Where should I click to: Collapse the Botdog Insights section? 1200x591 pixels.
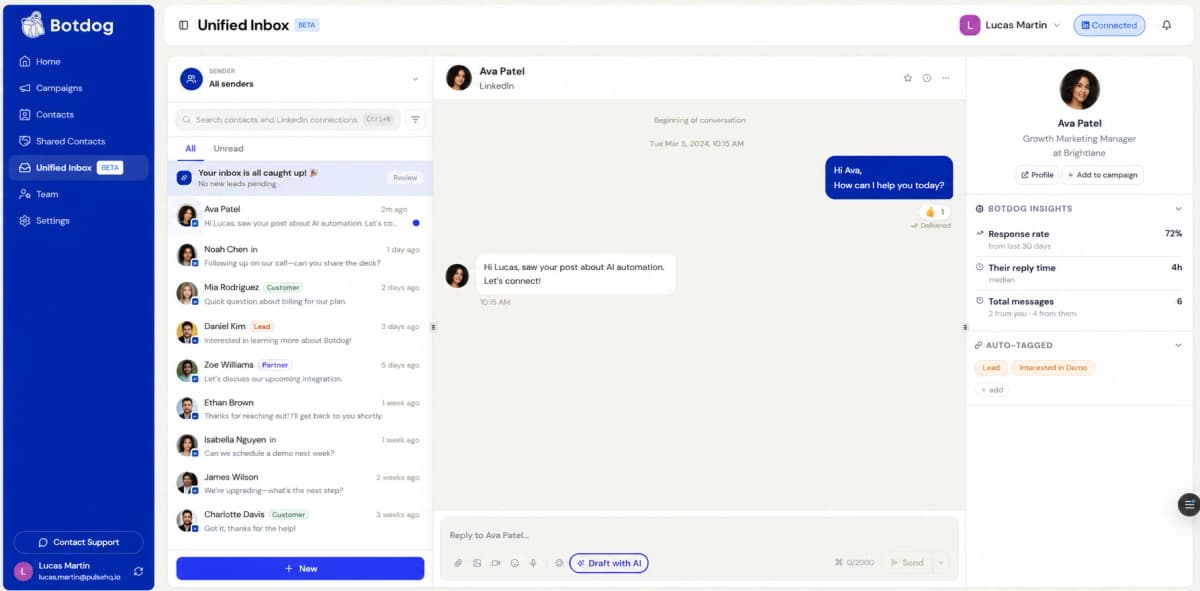[x=1178, y=208]
